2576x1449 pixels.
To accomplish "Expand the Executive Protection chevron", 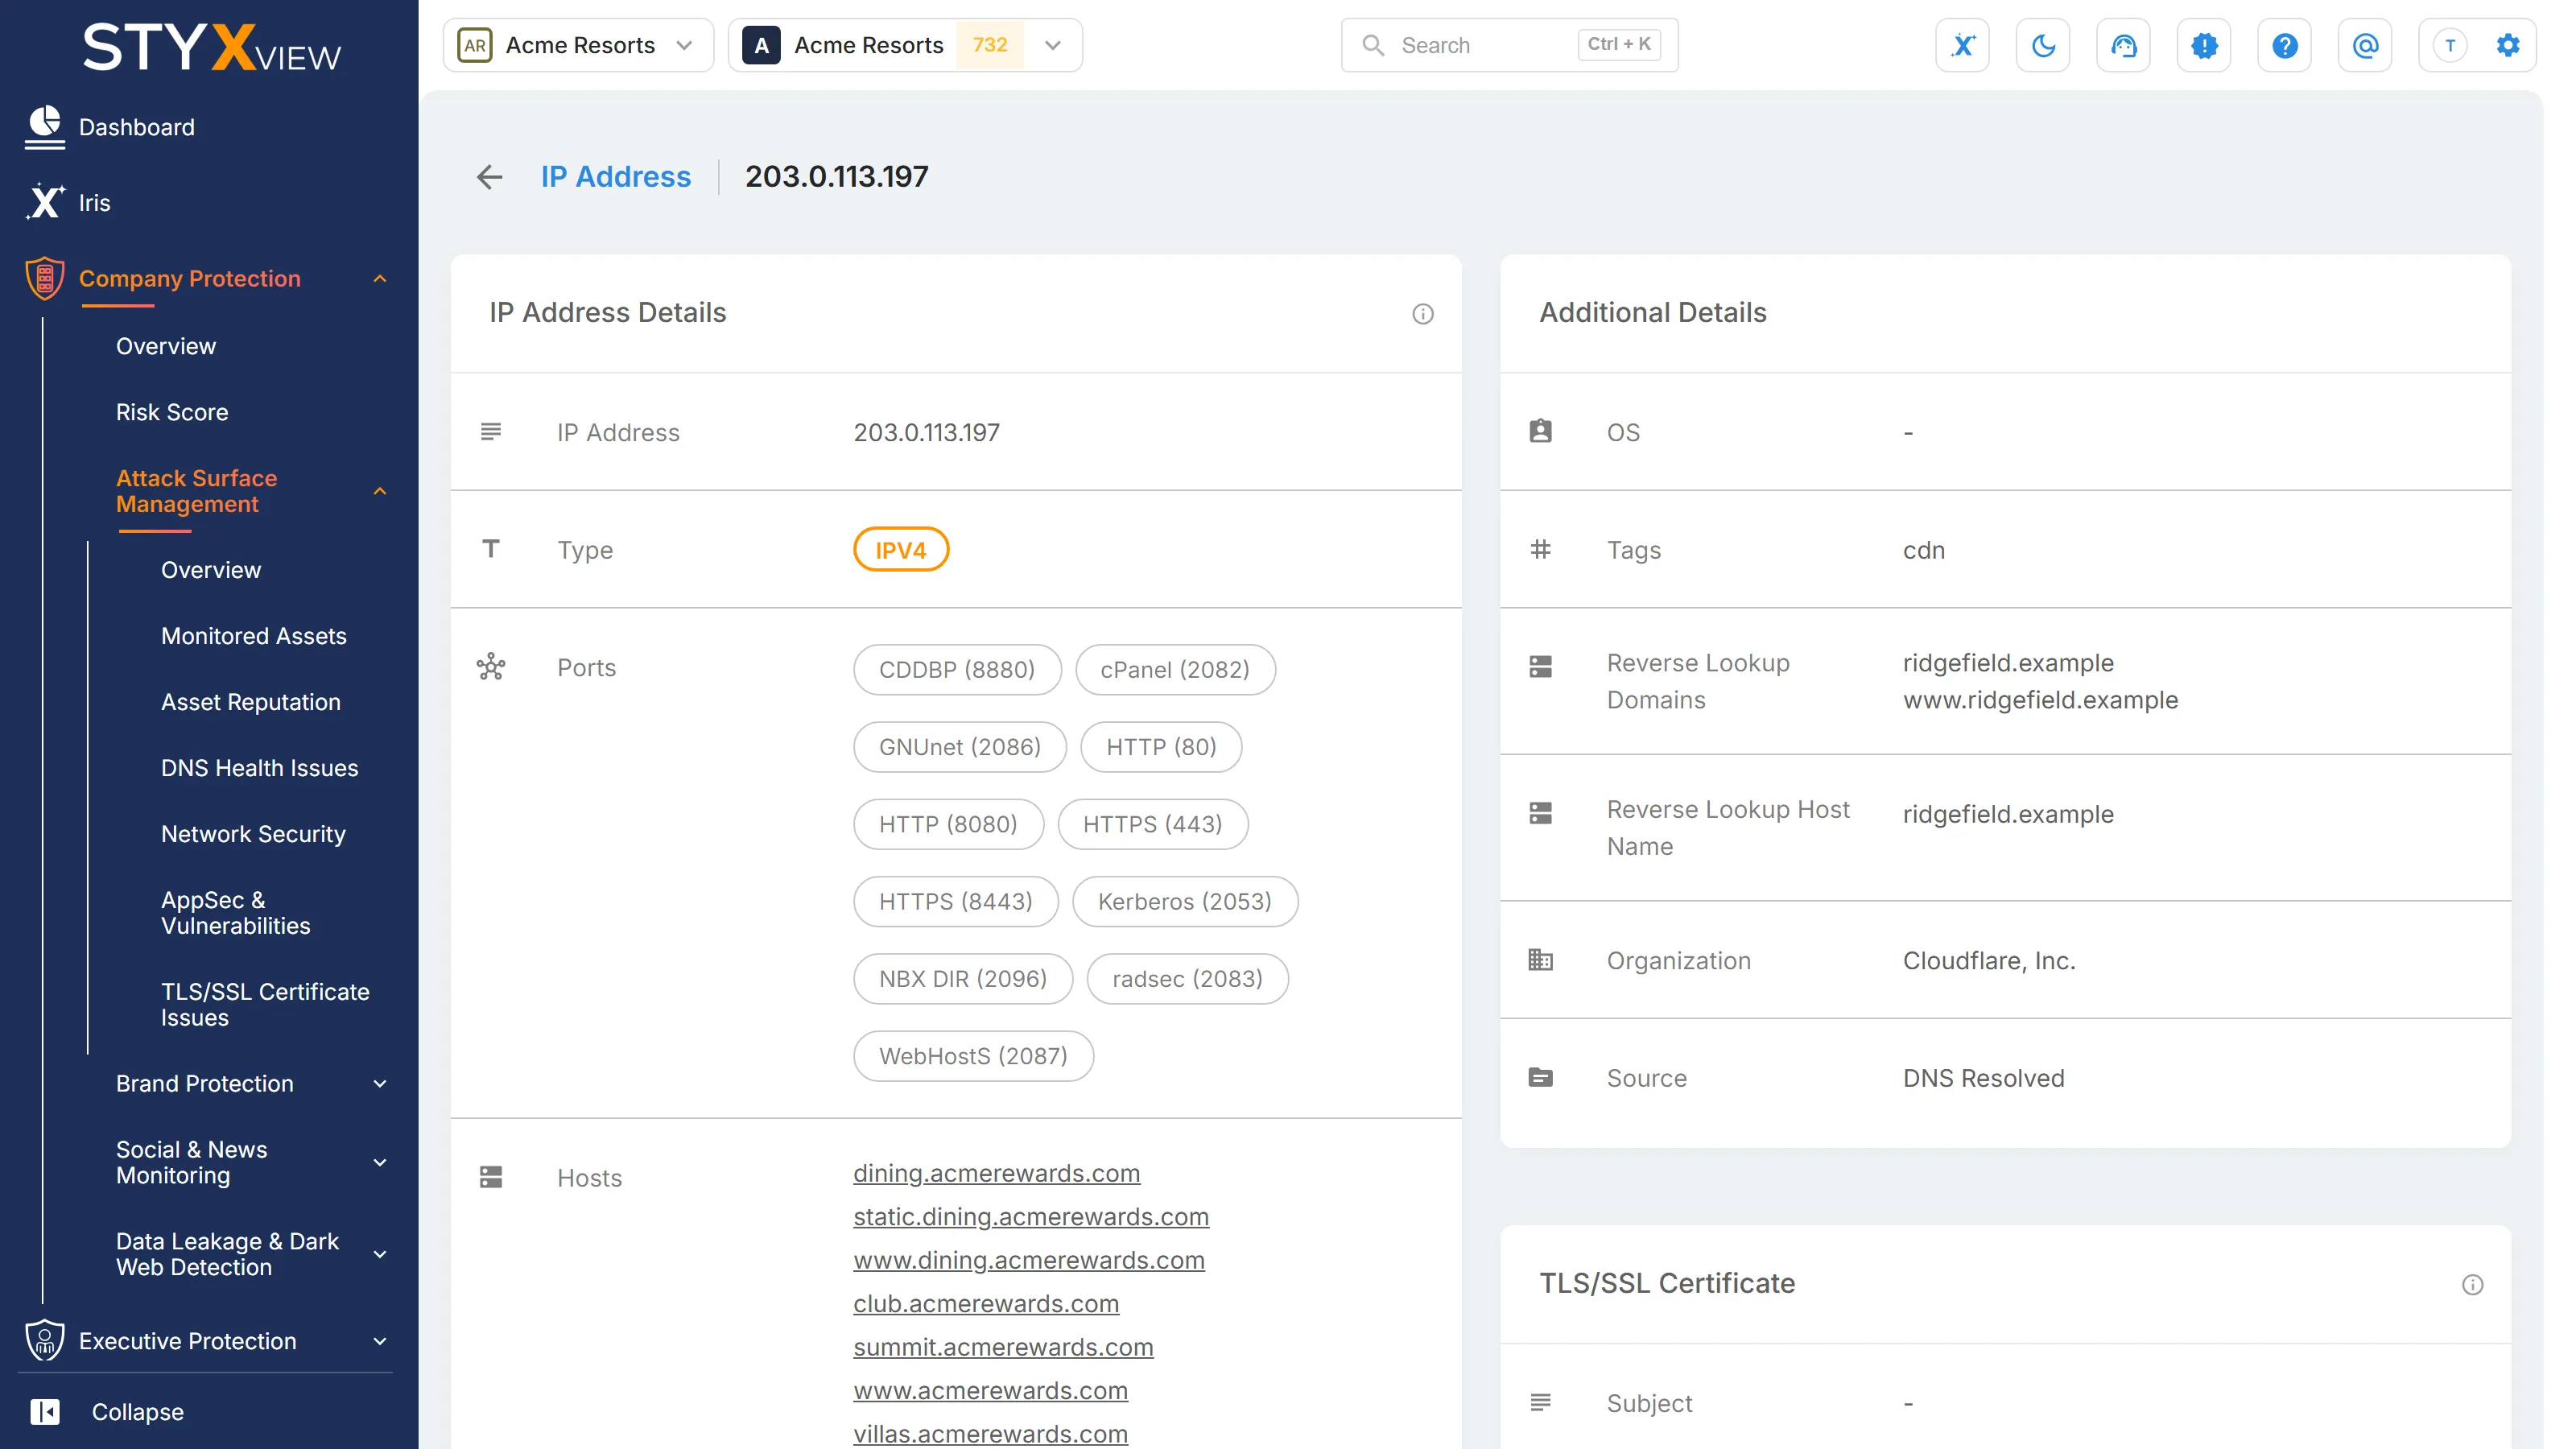I will pyautogui.click(x=380, y=1341).
